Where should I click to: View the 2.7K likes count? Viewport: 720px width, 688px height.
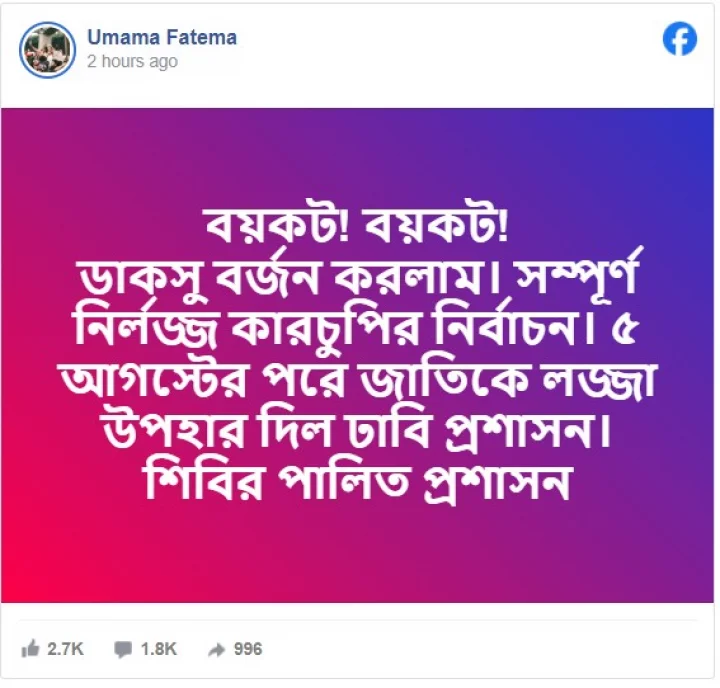[x=65, y=649]
